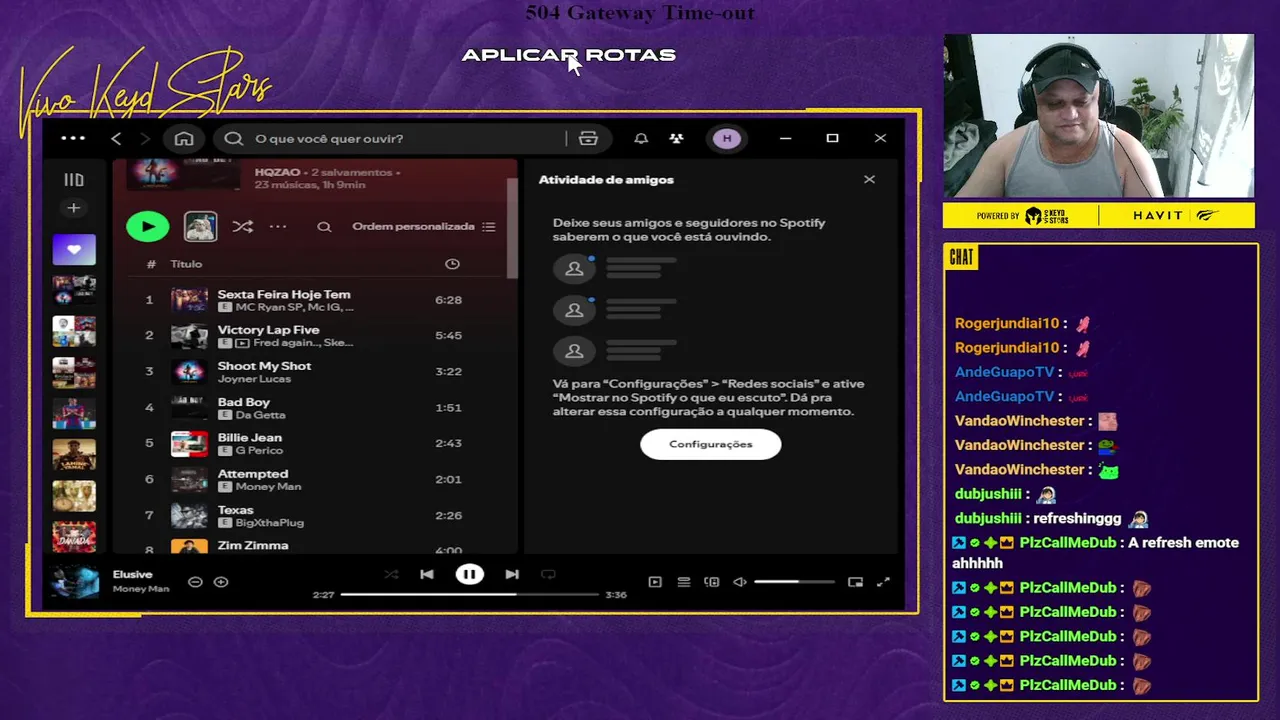1280x720 pixels.
Task: Open artist link 'BigXthaPlug'
Action: click(x=269, y=523)
